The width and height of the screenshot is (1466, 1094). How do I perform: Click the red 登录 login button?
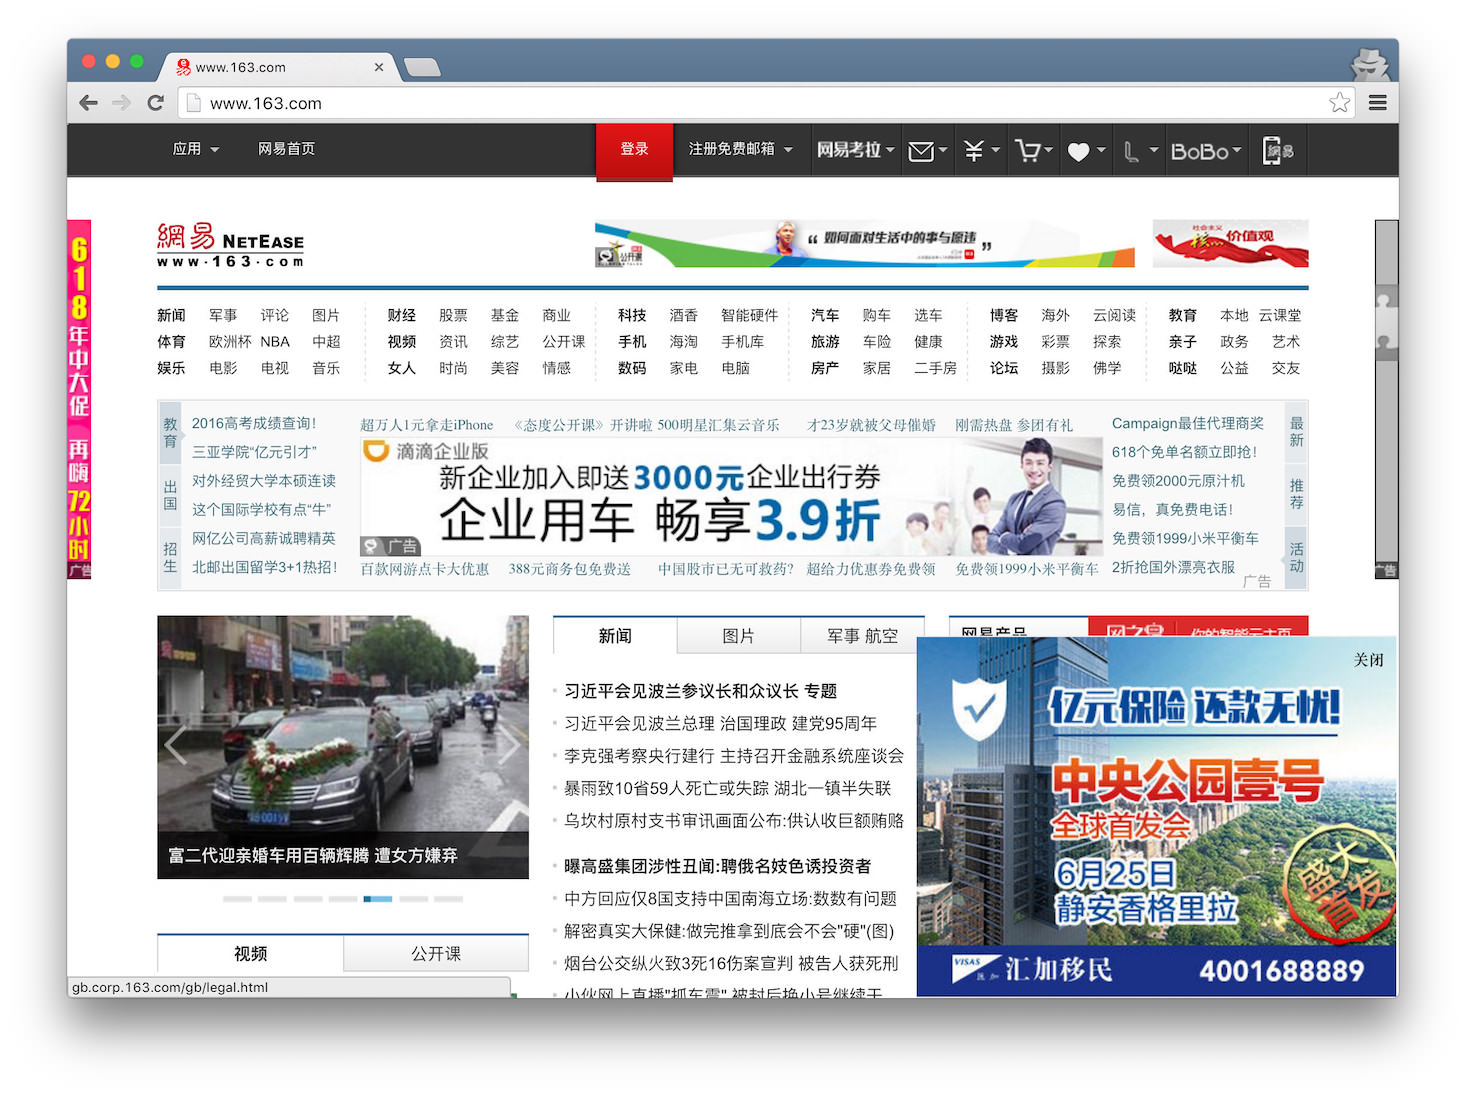tap(634, 150)
